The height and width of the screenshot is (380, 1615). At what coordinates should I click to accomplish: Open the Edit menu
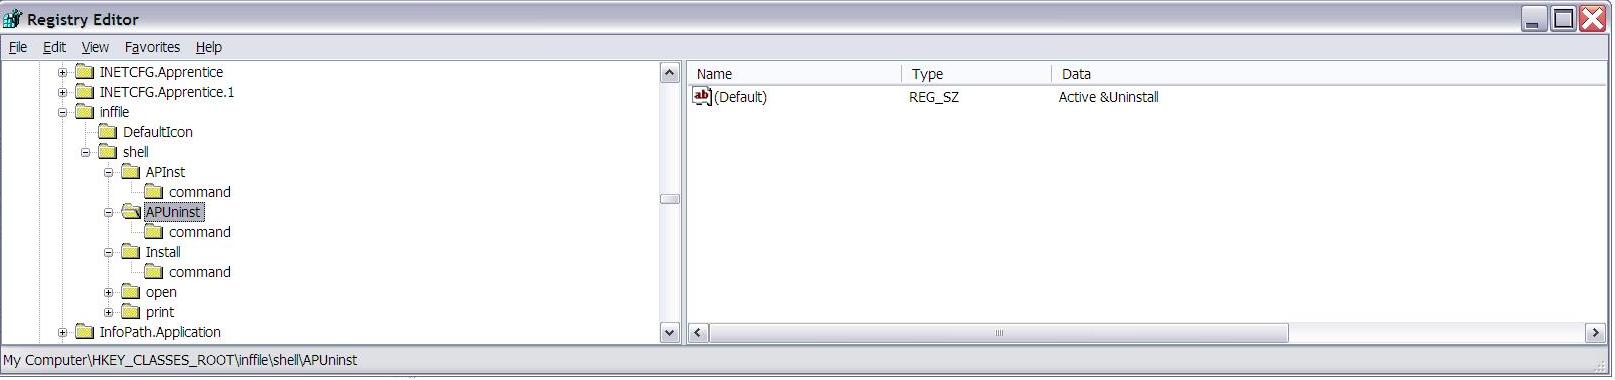click(54, 47)
